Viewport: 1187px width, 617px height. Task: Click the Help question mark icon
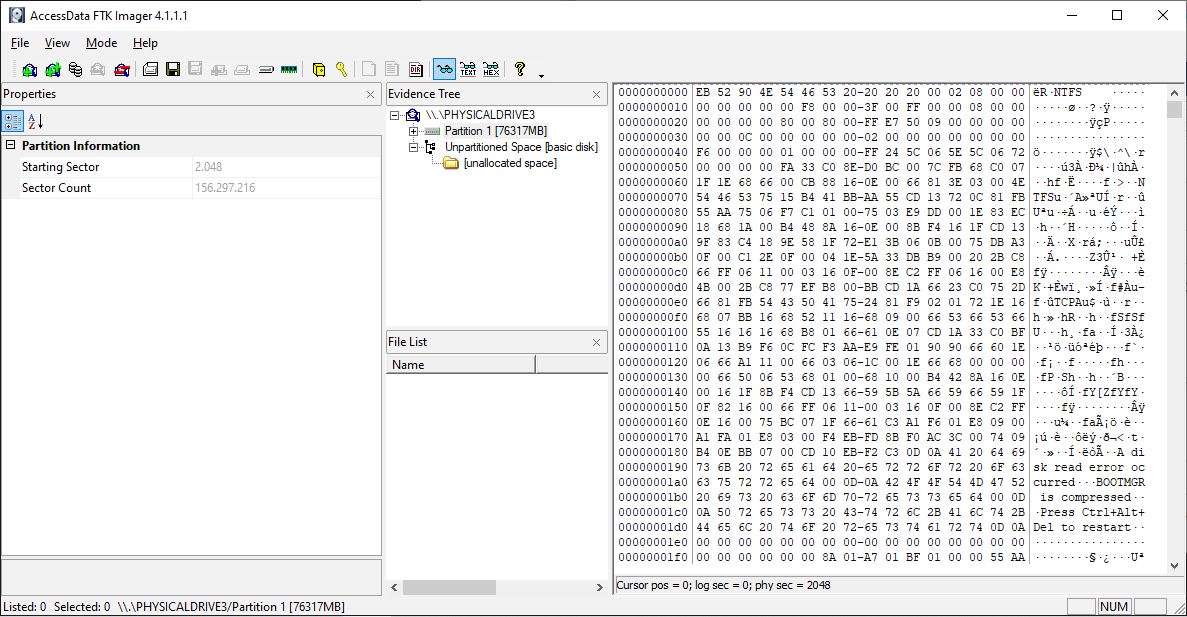[x=519, y=70]
